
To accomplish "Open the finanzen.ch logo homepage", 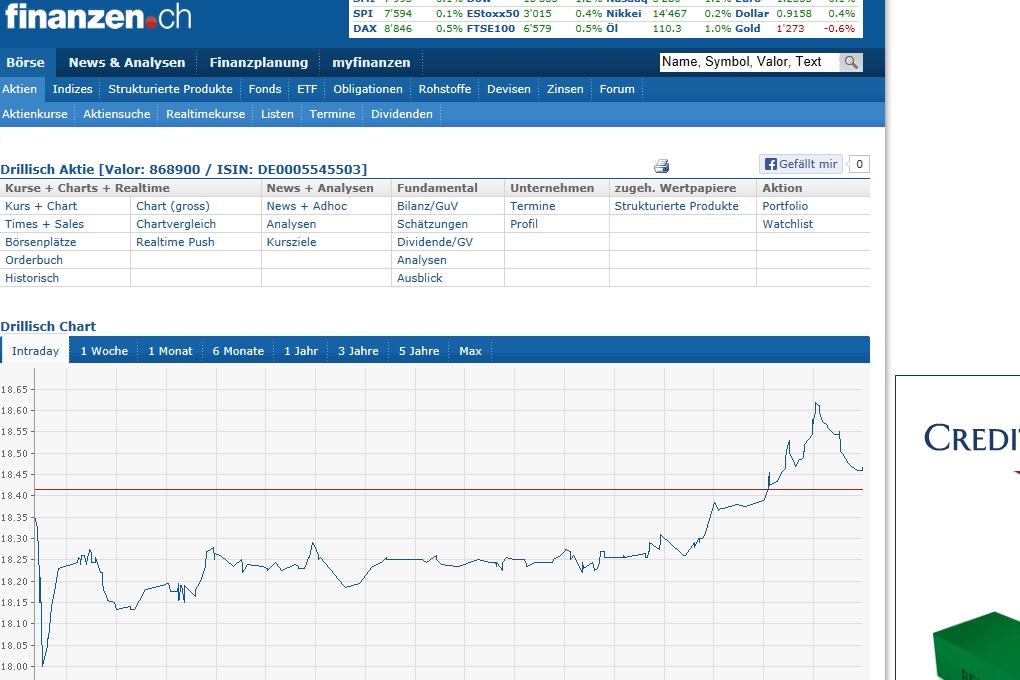I will pyautogui.click(x=97, y=17).
